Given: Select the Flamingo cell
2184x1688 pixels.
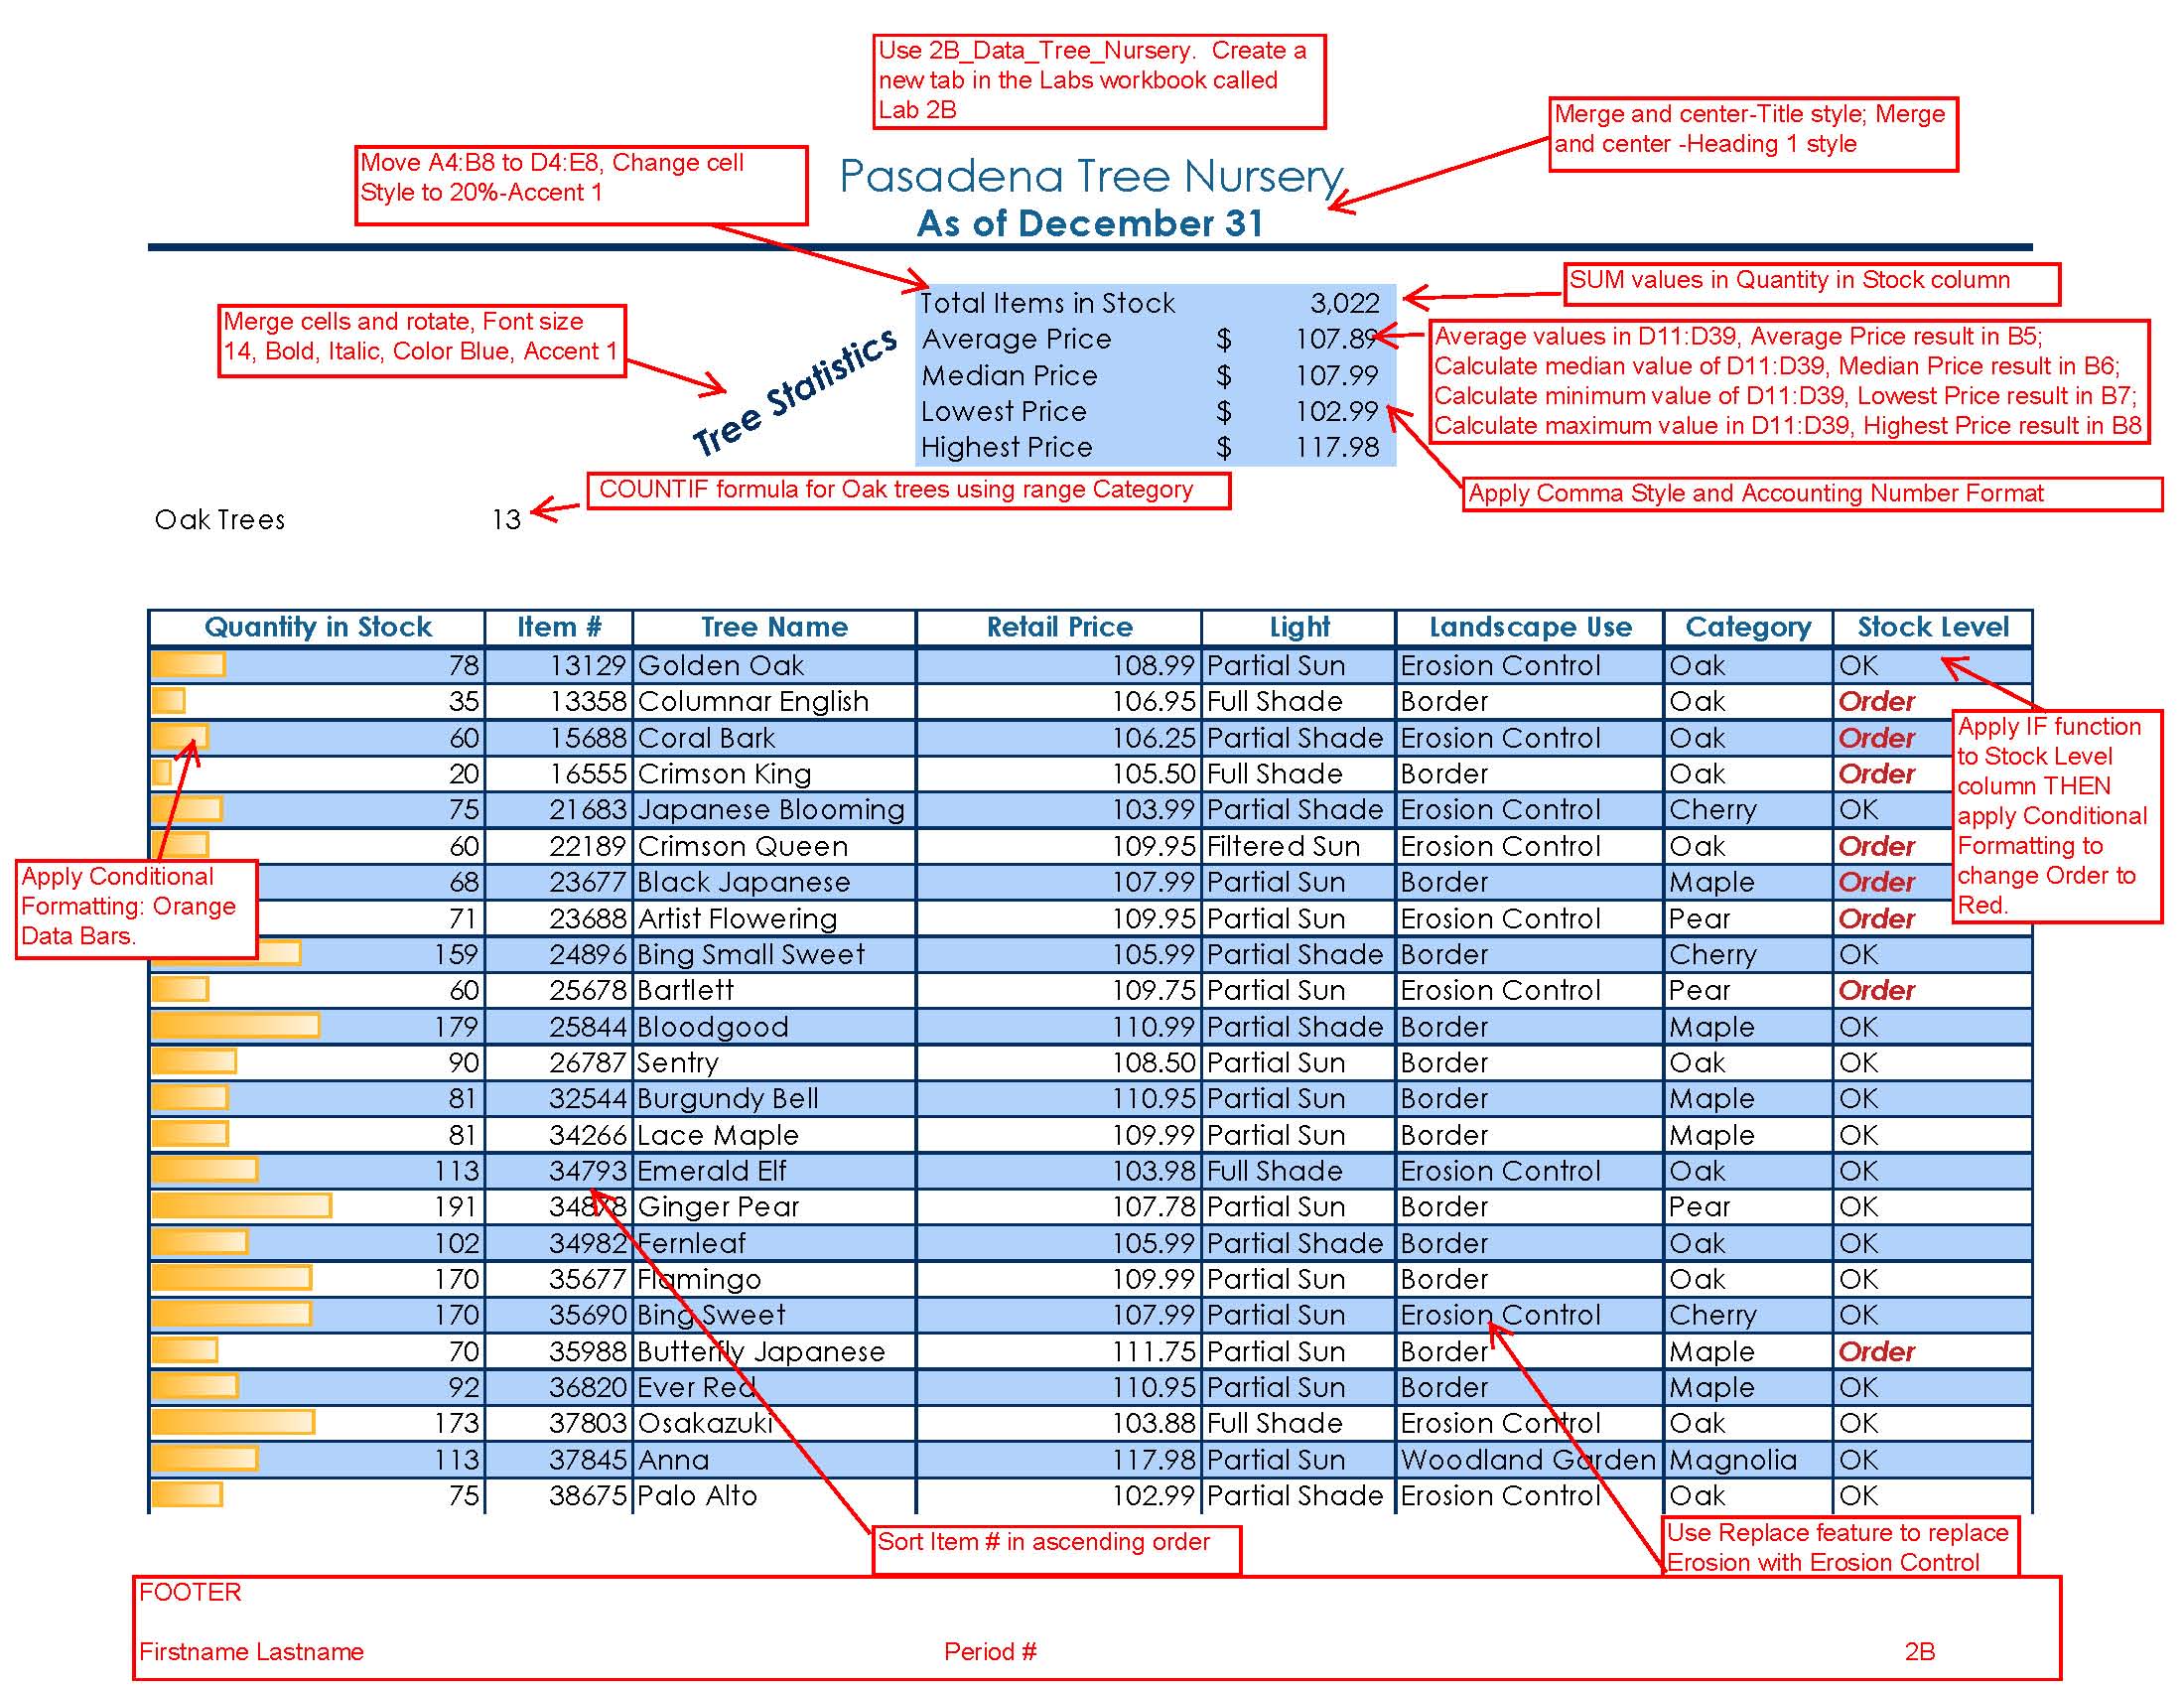Looking at the screenshot, I should coord(774,1279).
